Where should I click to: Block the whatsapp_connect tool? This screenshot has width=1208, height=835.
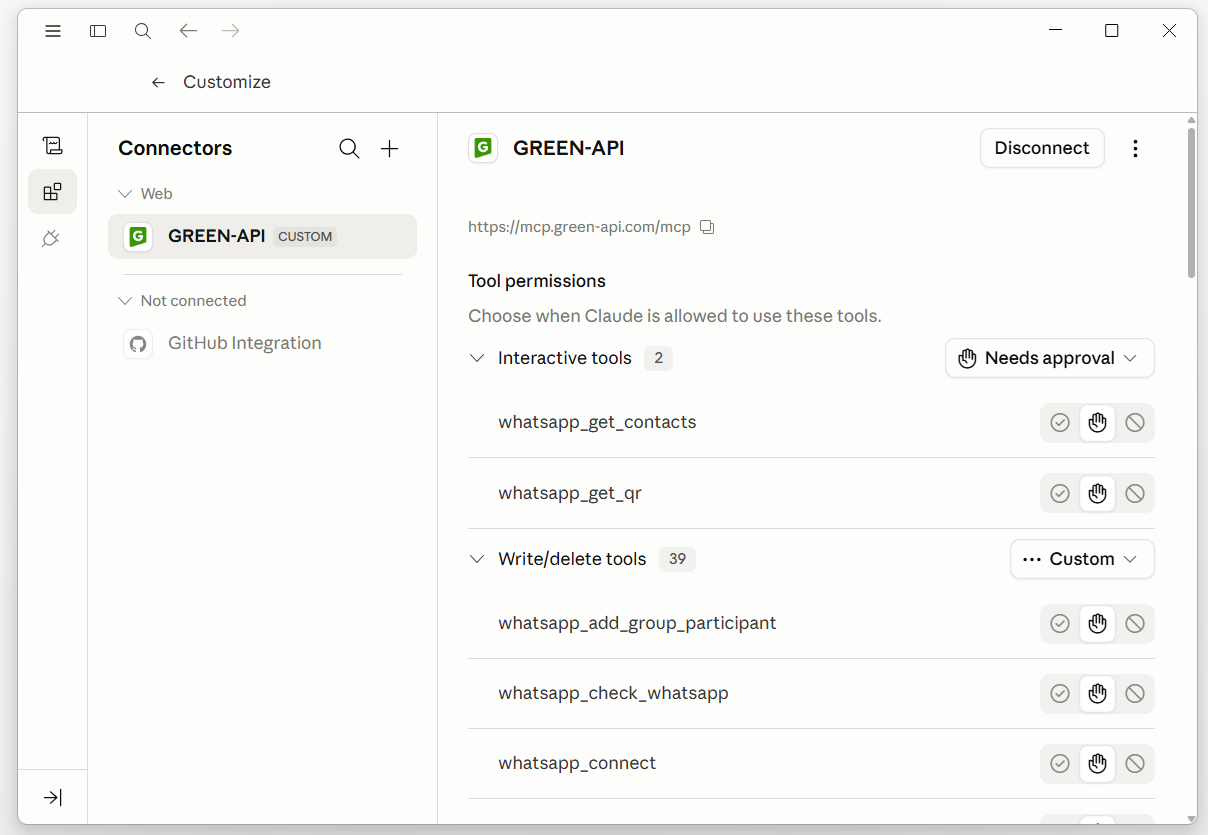[x=1135, y=764]
